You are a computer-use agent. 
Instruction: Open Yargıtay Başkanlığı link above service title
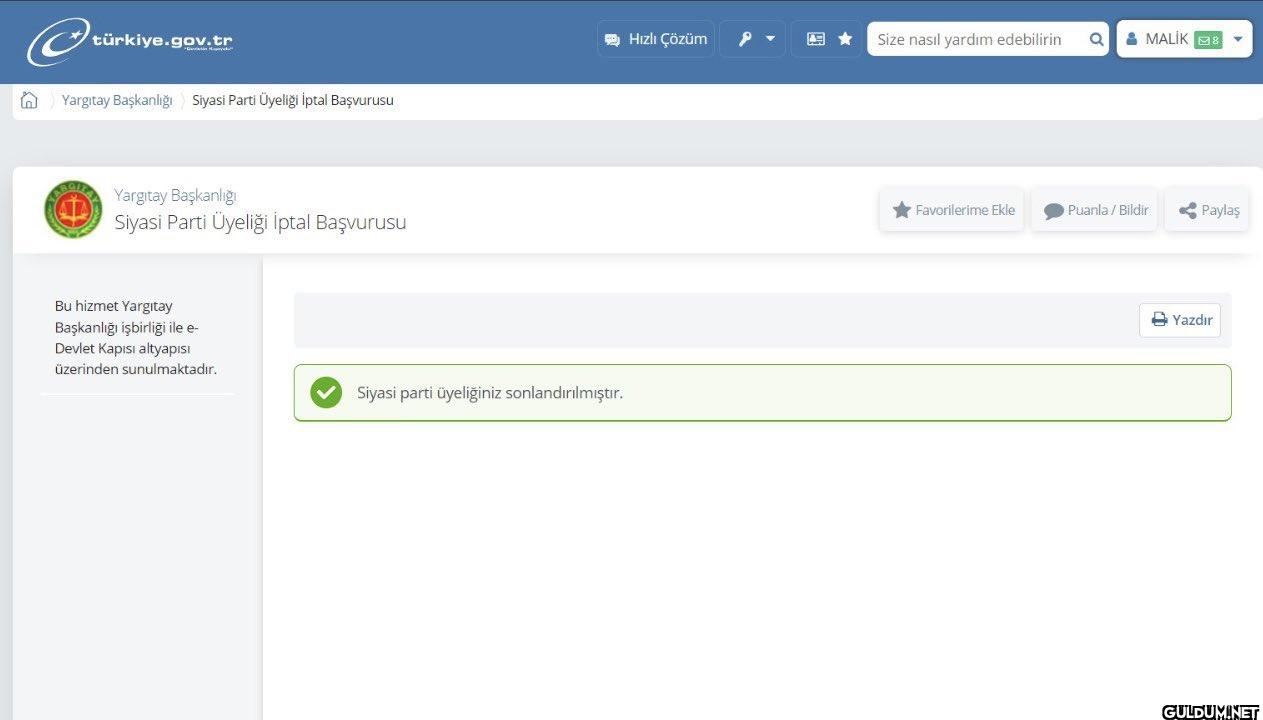coord(175,195)
